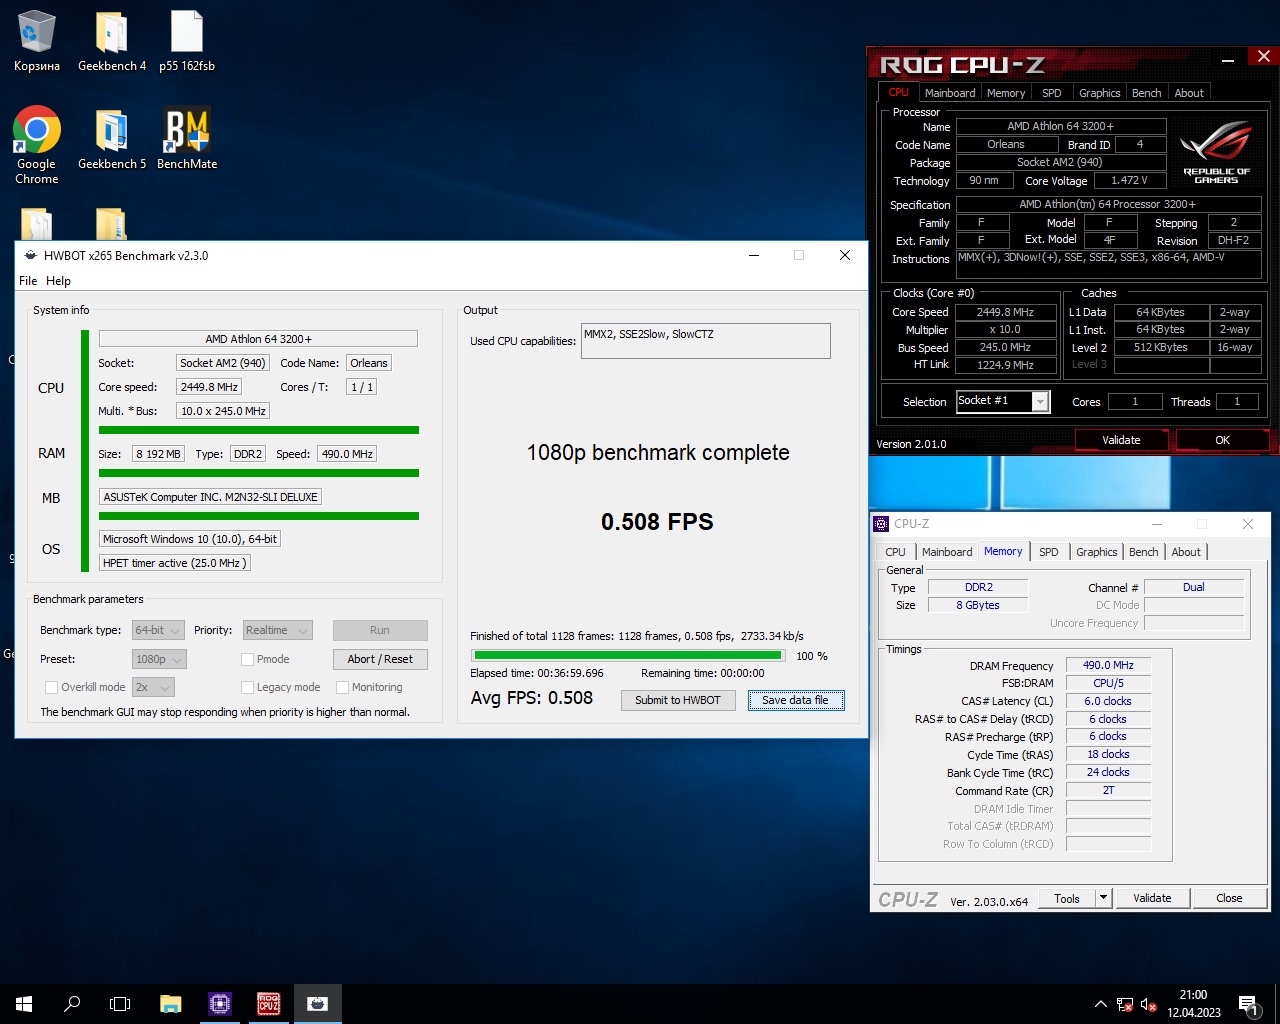The height and width of the screenshot is (1024, 1280).
Task: Switch to the ROG CPU-Z taskbar icon
Action: tap(268, 1004)
